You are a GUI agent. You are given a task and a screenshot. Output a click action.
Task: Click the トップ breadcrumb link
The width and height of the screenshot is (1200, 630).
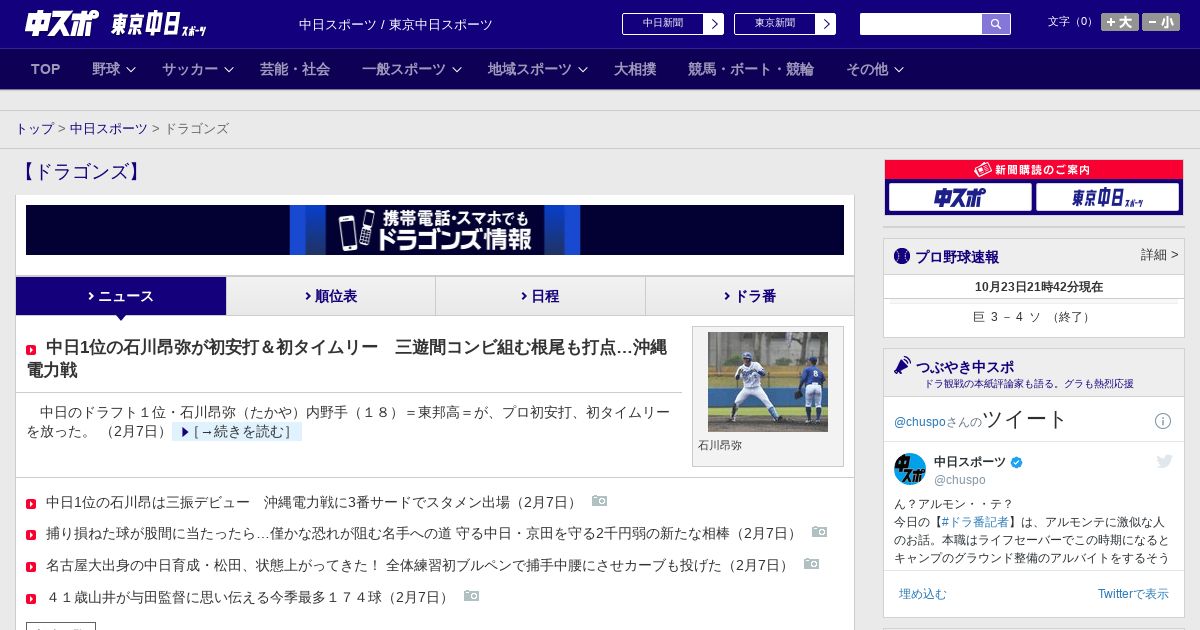34,129
